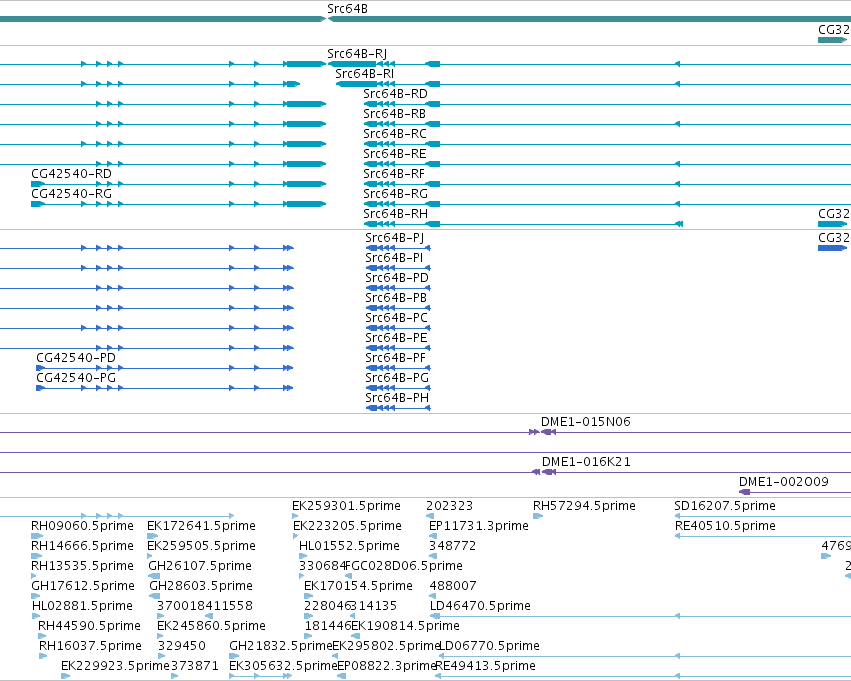Open the EK245860.5prime EST label
The image size is (851, 681).
211,627
